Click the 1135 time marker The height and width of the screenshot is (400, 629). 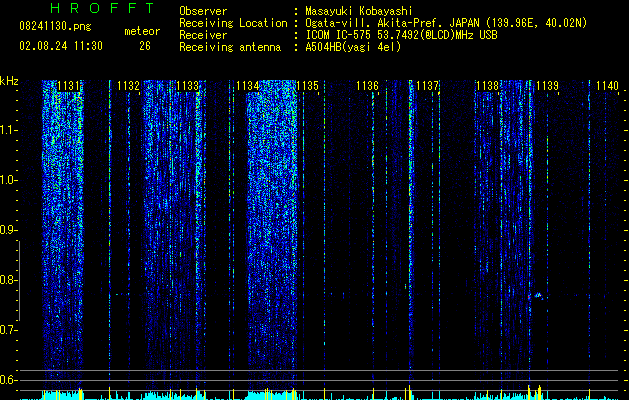[307, 86]
